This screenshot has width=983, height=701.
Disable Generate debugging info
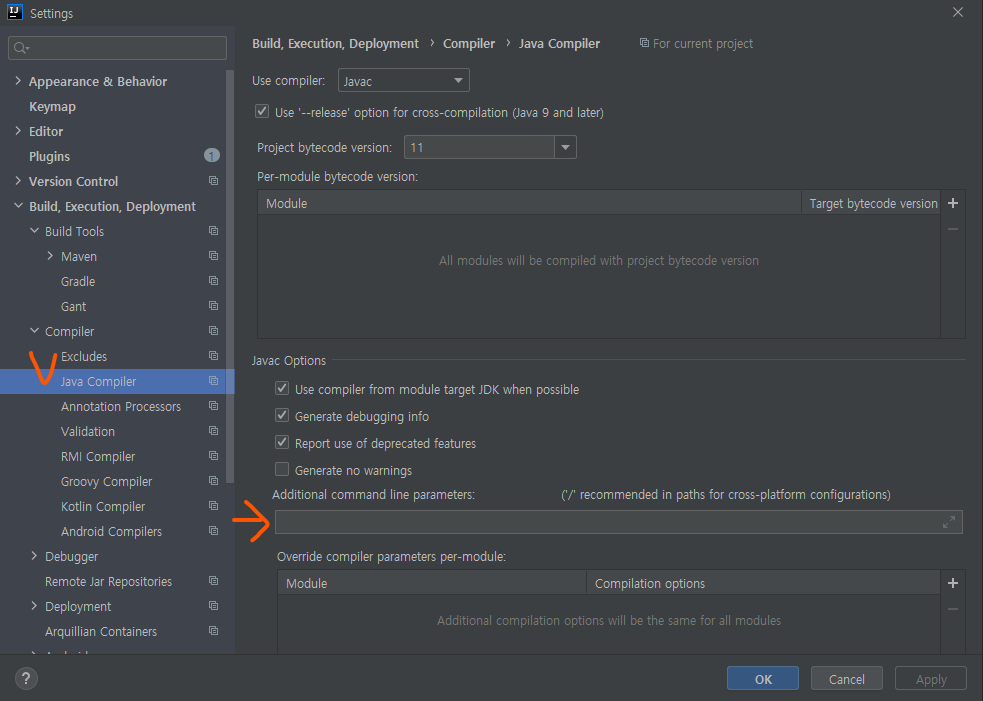click(x=282, y=416)
